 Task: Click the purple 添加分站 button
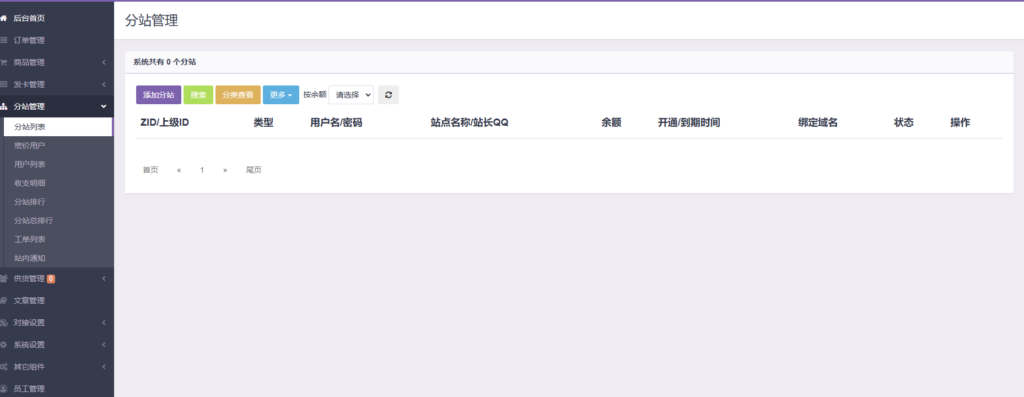point(159,95)
